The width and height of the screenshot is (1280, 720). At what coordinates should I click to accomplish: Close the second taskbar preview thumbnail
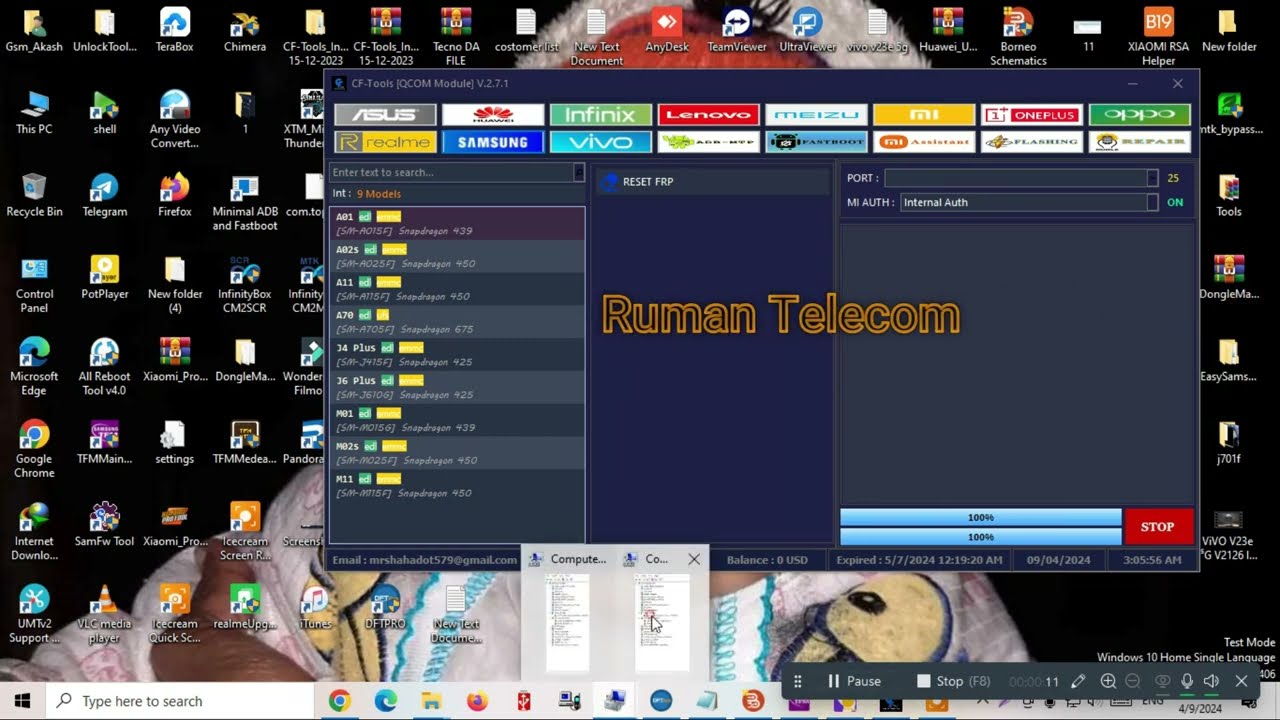(694, 559)
